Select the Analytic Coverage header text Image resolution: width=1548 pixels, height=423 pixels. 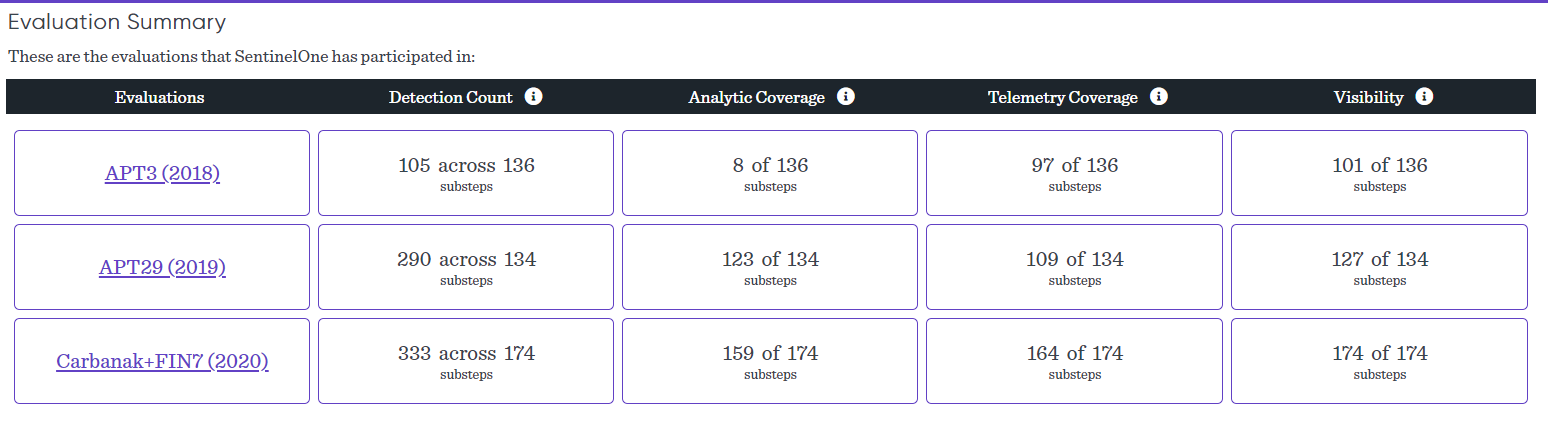point(756,97)
